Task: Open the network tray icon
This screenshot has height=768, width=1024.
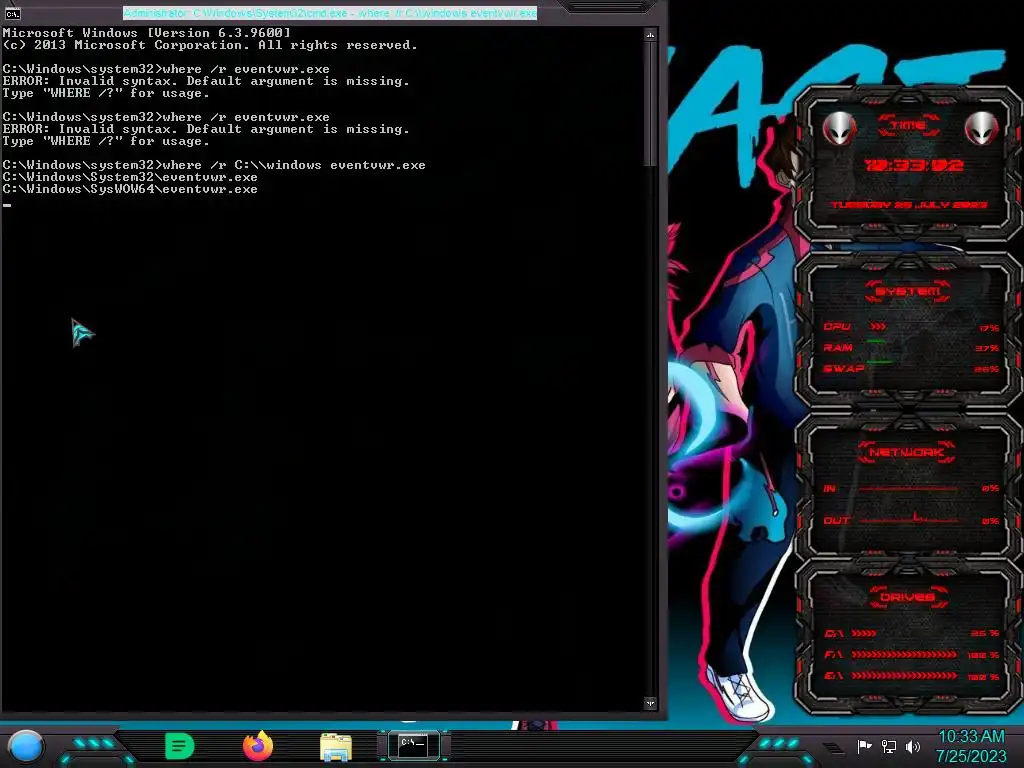Action: (888, 746)
